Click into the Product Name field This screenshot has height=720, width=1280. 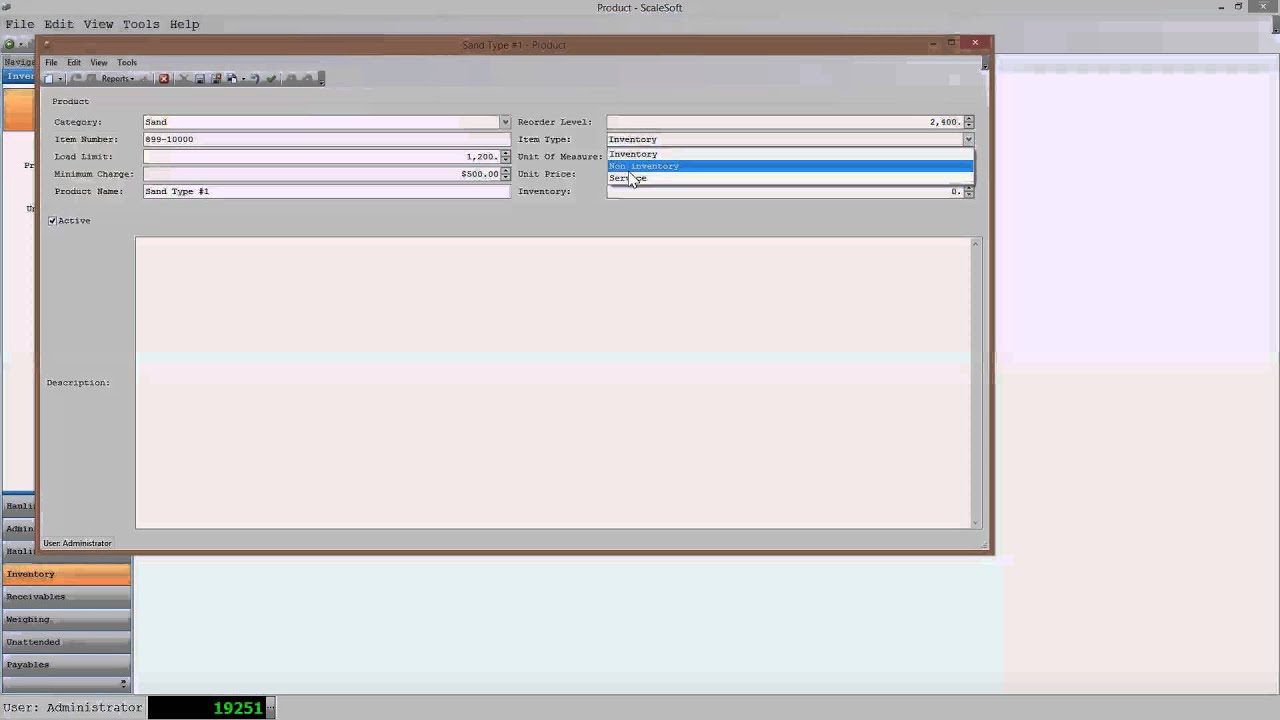[326, 191]
